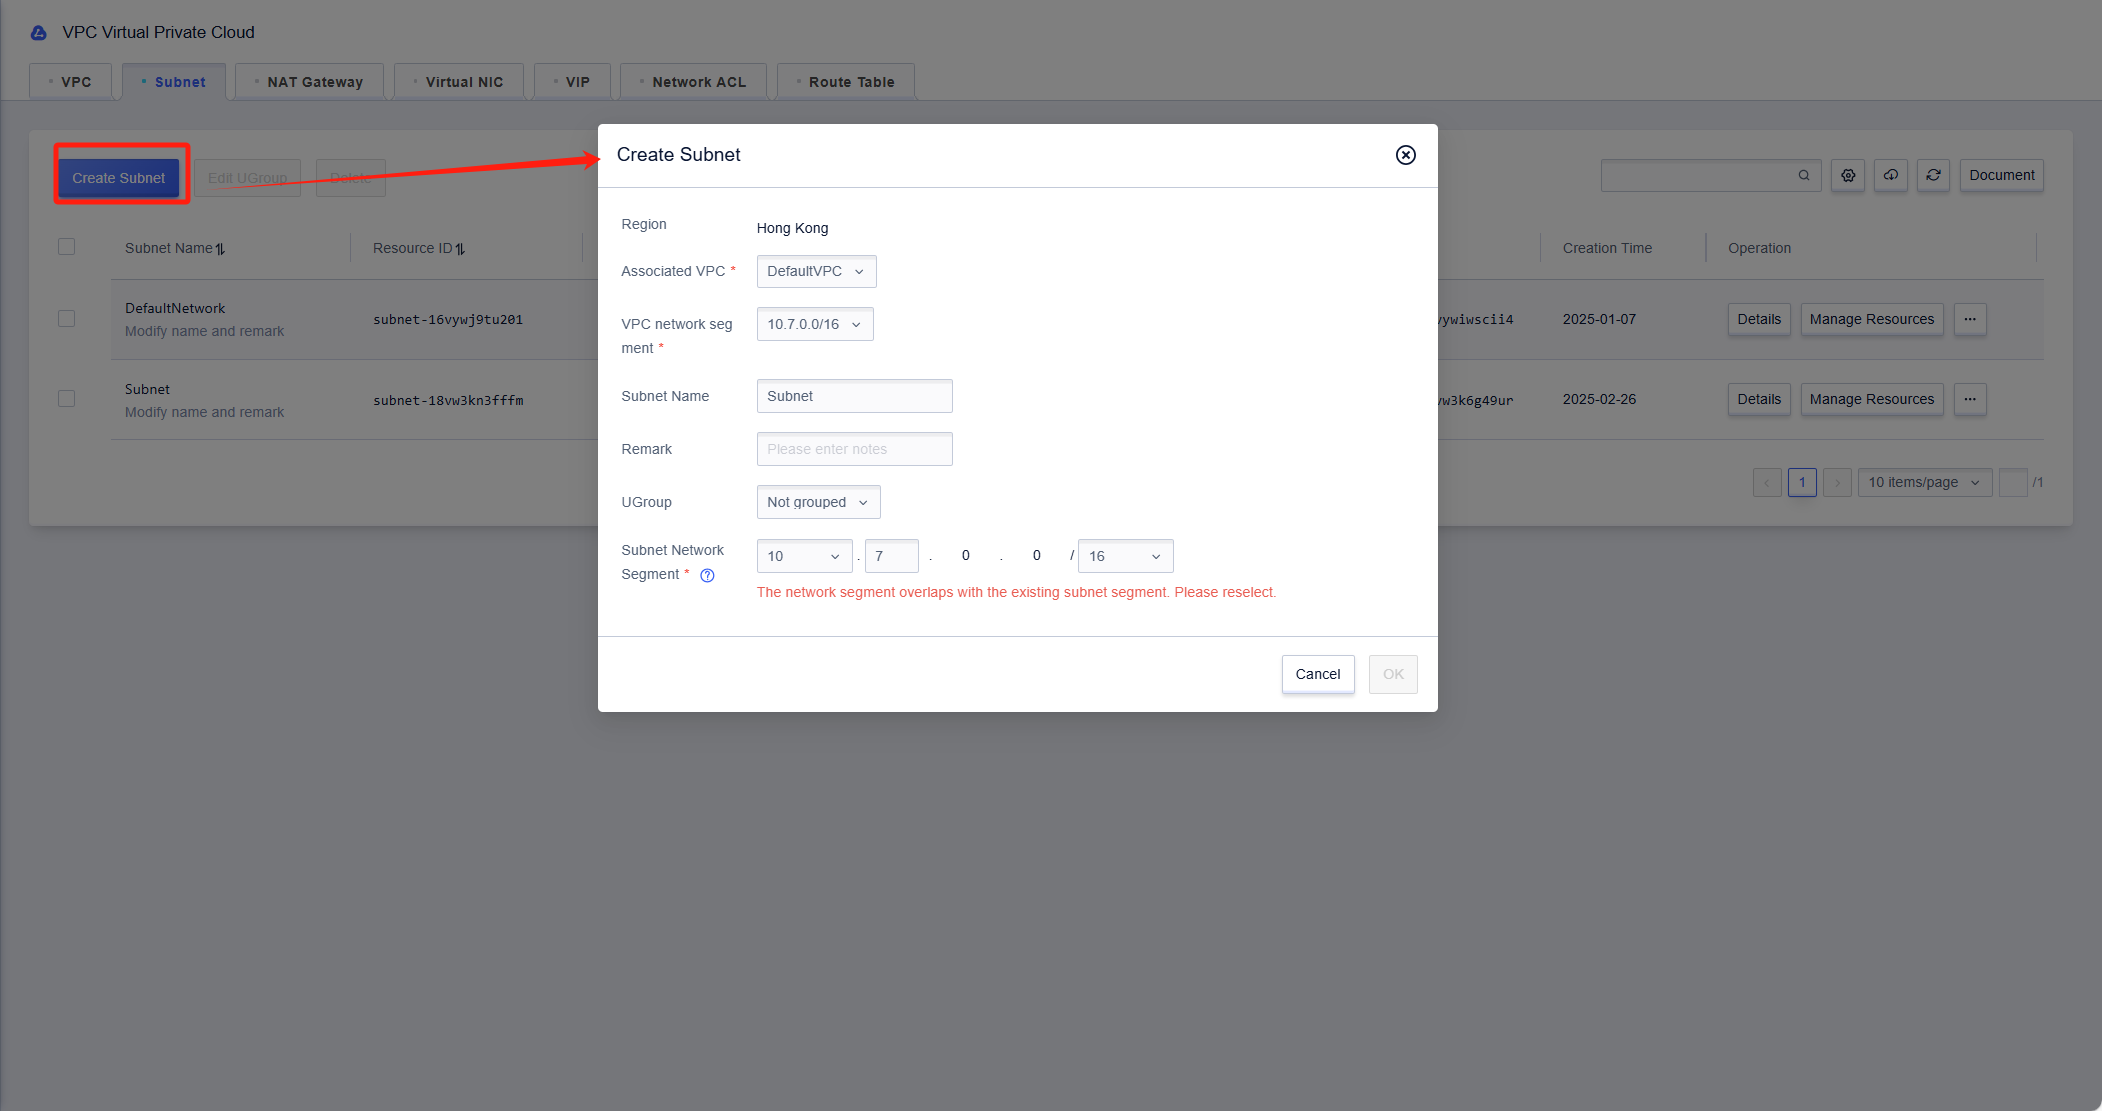This screenshot has width=2102, height=1111.
Task: Click Manage Resources for the 2025-02-26 row
Action: [1872, 400]
